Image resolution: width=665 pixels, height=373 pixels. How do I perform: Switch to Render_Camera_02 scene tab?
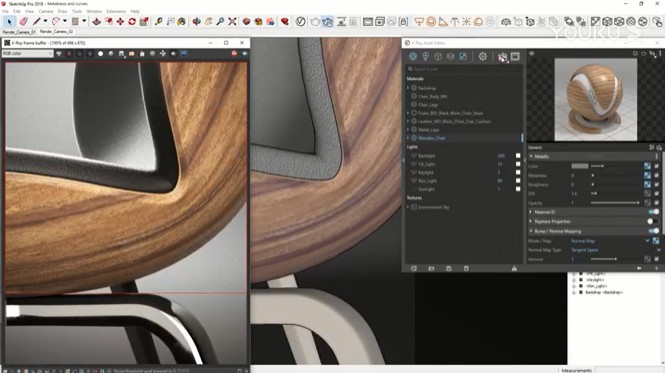(56, 32)
